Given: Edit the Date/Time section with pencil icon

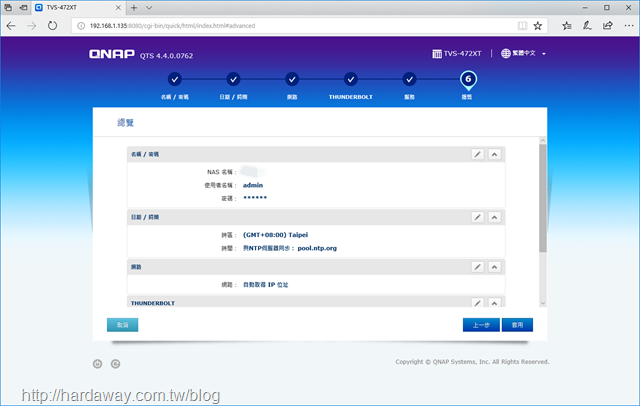Looking at the screenshot, I should point(478,217).
